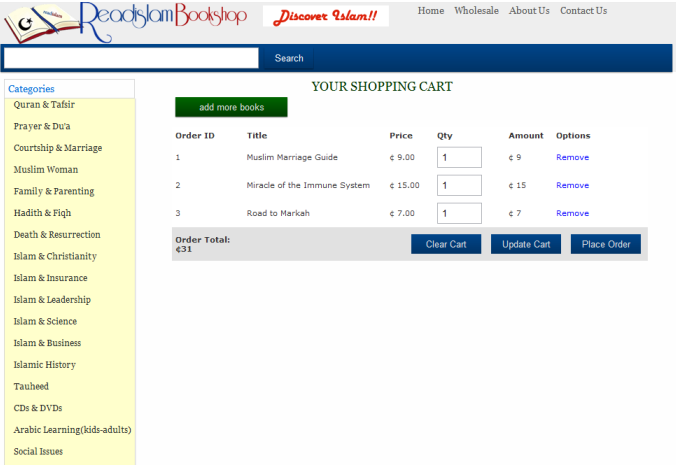Open the About Us page
The height and width of the screenshot is (467, 676).
click(x=529, y=11)
